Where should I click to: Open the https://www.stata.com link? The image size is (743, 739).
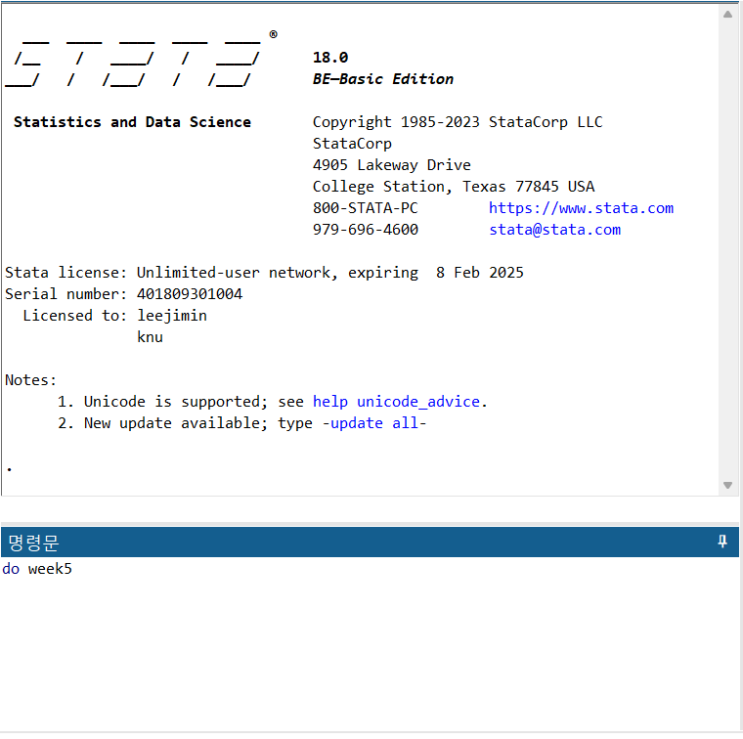(x=580, y=208)
